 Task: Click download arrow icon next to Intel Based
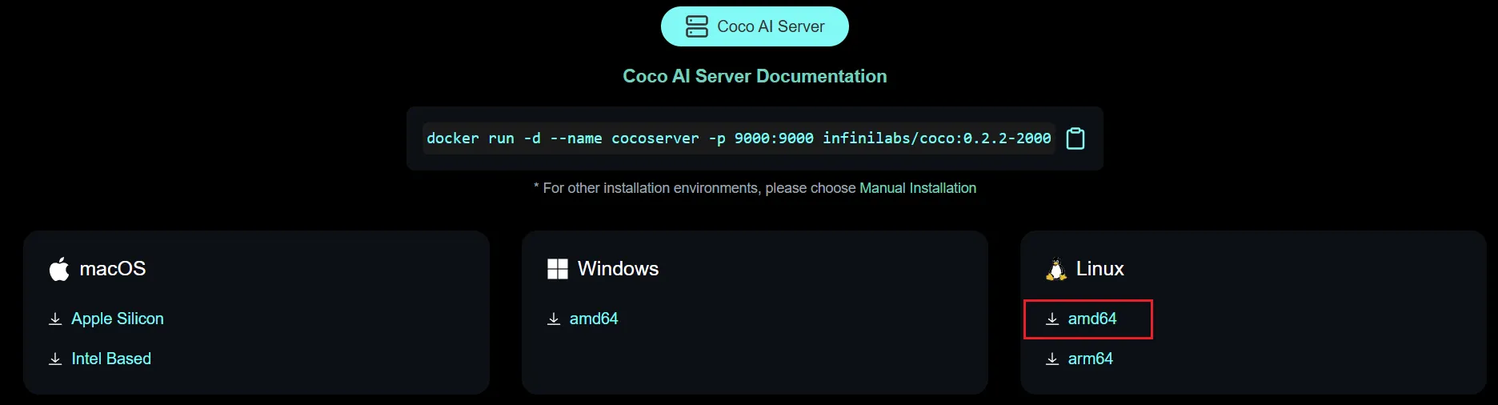55,359
